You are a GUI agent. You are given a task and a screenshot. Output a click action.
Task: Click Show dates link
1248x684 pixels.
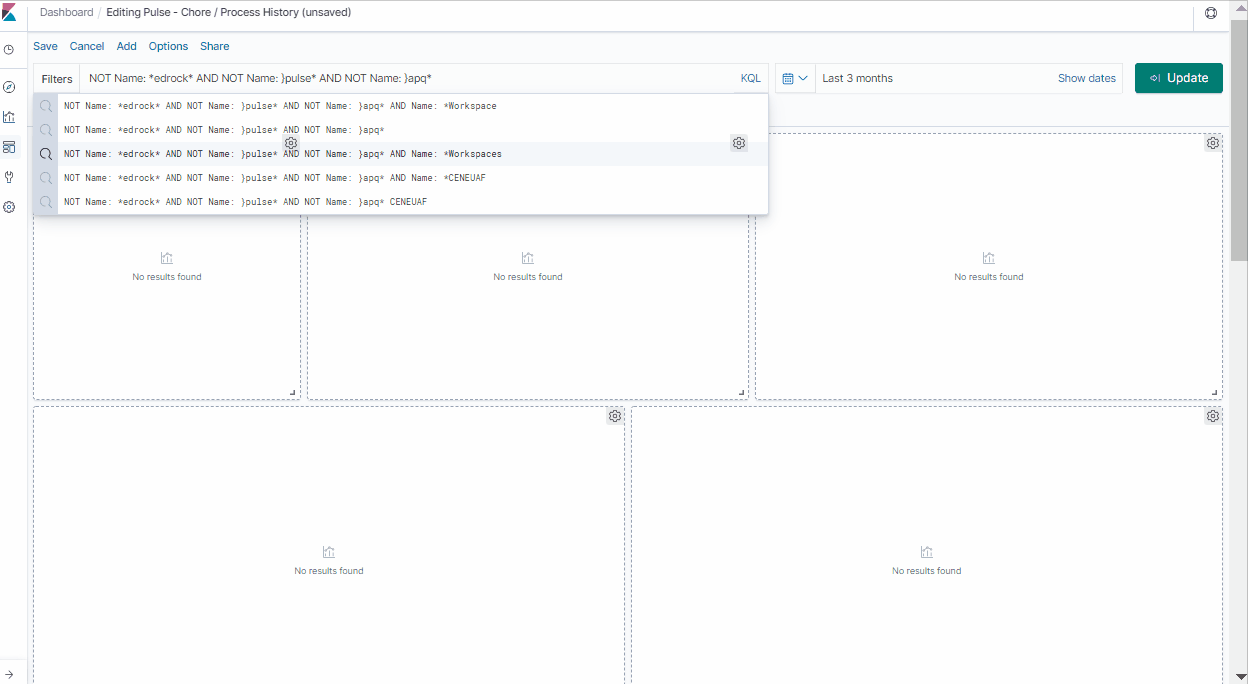pyautogui.click(x=1086, y=78)
